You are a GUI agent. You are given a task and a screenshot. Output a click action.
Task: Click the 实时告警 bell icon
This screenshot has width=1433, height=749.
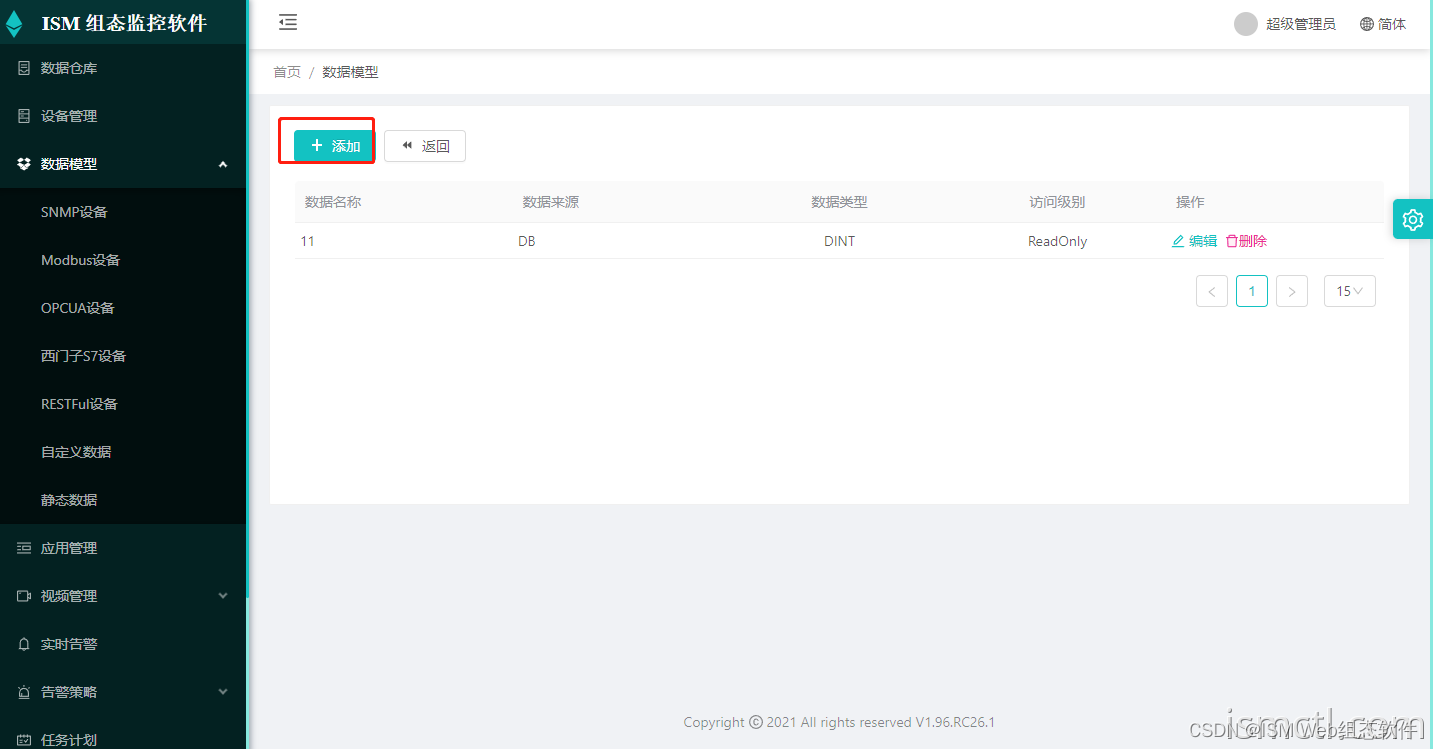tap(24, 644)
